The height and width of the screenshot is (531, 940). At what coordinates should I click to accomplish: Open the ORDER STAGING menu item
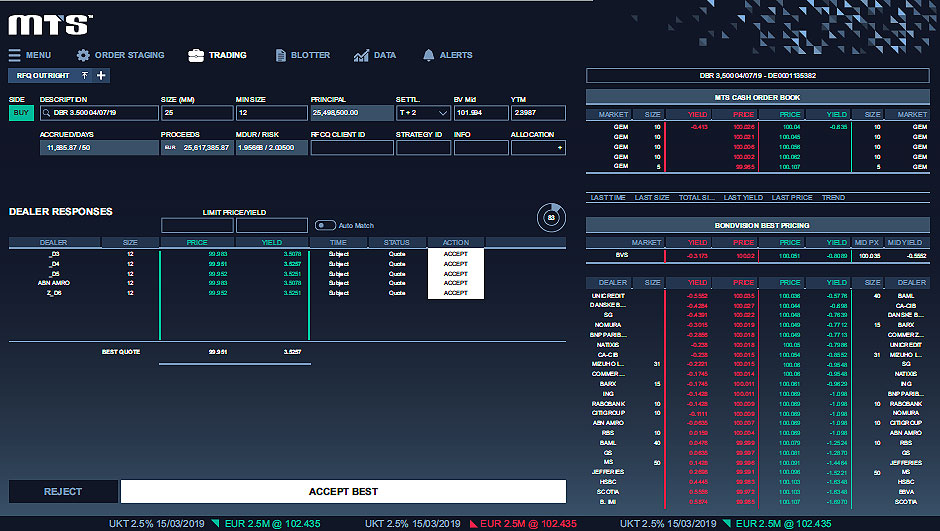(129, 55)
